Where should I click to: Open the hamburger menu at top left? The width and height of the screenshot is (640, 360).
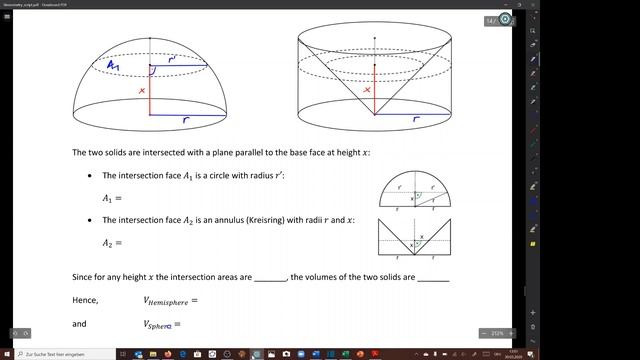tap(7, 16)
